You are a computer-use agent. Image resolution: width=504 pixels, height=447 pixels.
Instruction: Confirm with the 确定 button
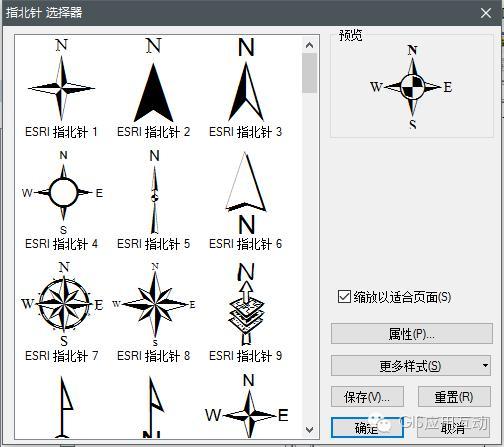click(x=367, y=428)
